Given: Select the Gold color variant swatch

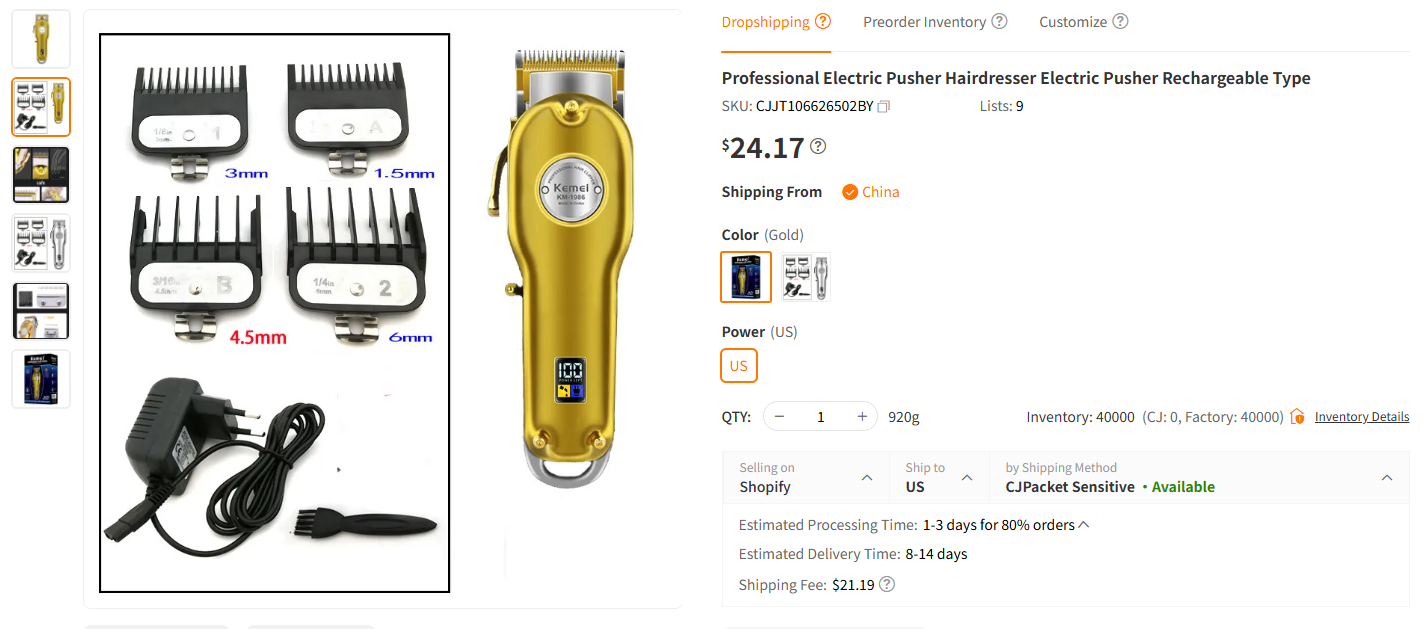Looking at the screenshot, I should point(746,277).
